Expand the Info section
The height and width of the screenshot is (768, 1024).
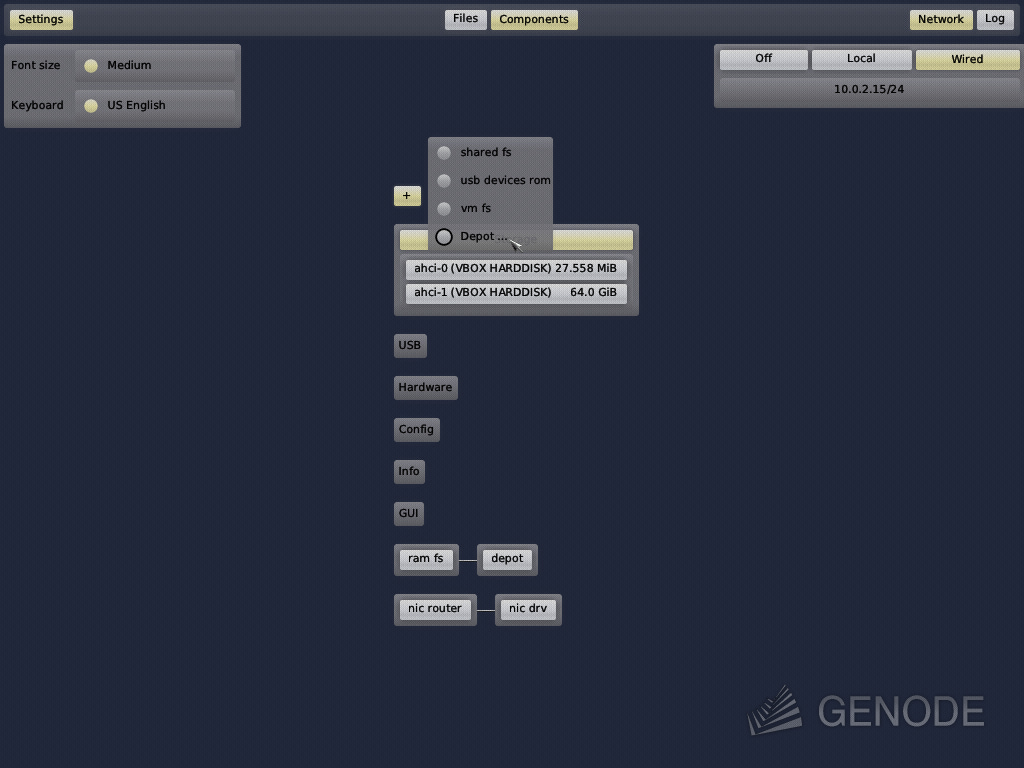click(409, 471)
